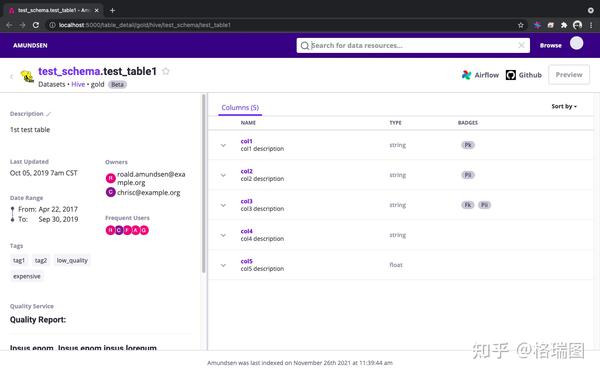Open the Airflow lineage link
Image resolution: width=600 pixels, height=375 pixels.
click(x=480, y=75)
